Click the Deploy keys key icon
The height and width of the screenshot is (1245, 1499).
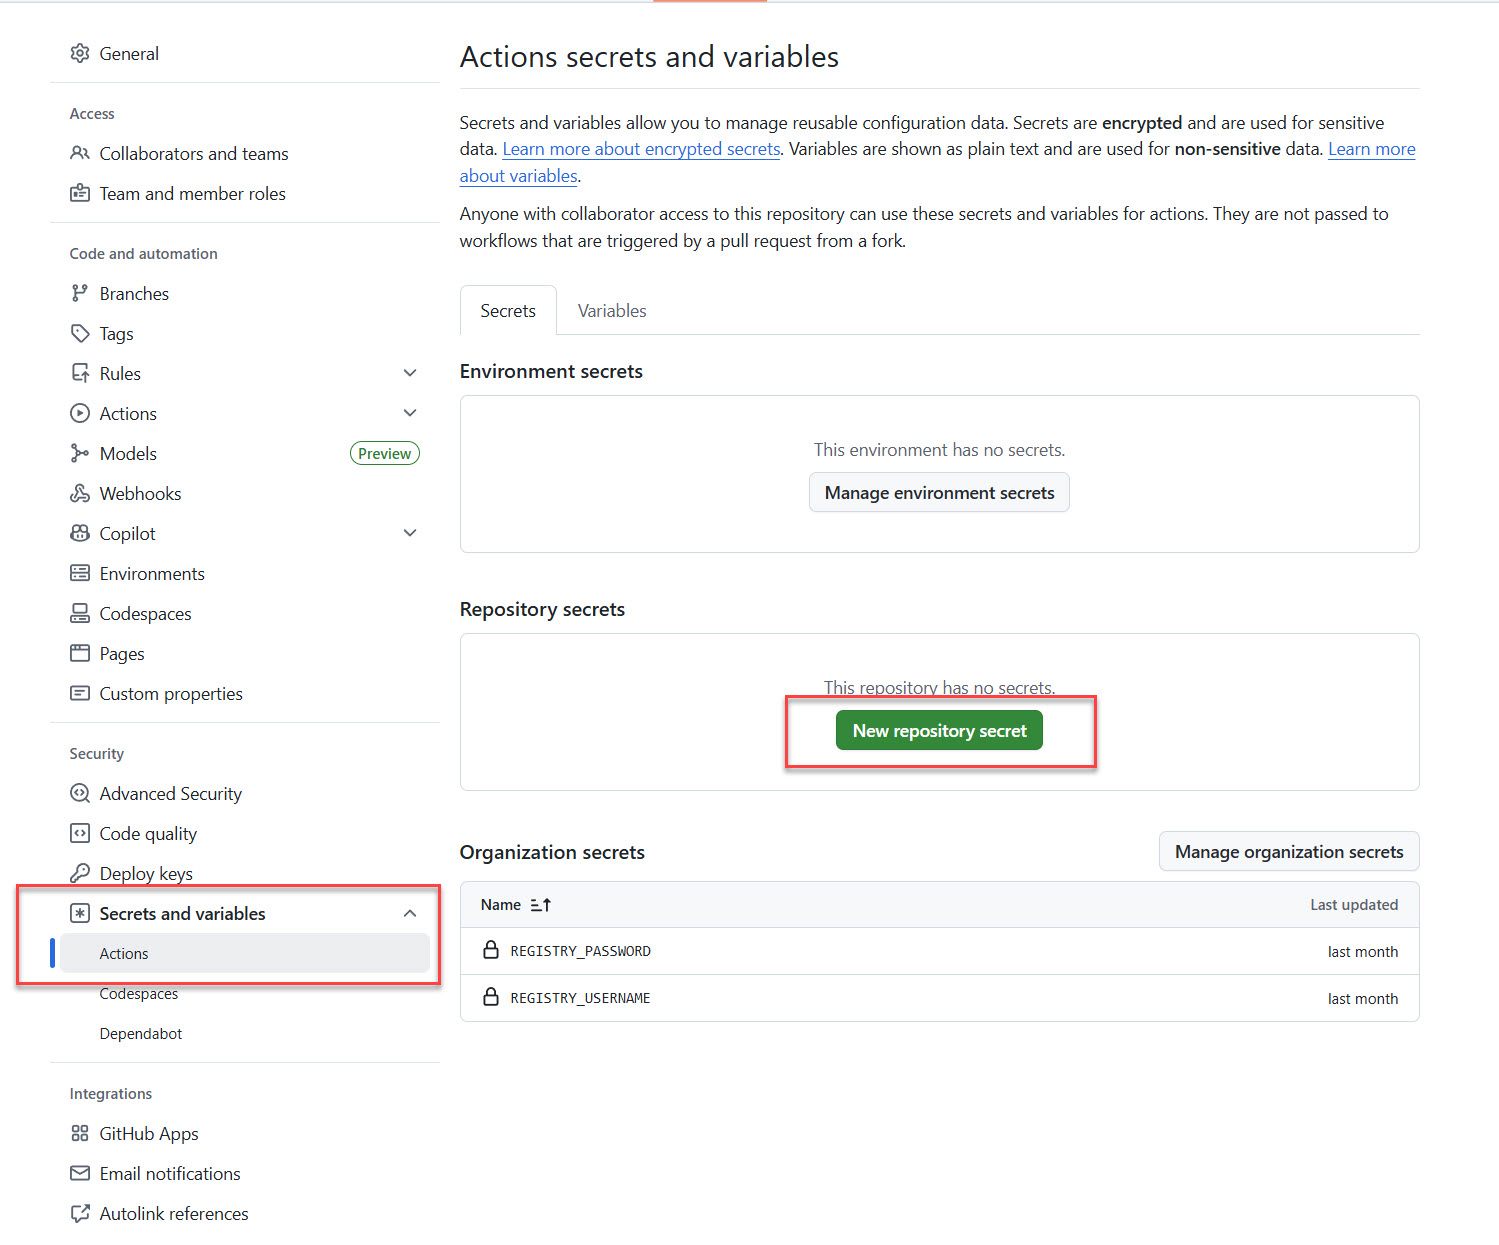coord(80,873)
